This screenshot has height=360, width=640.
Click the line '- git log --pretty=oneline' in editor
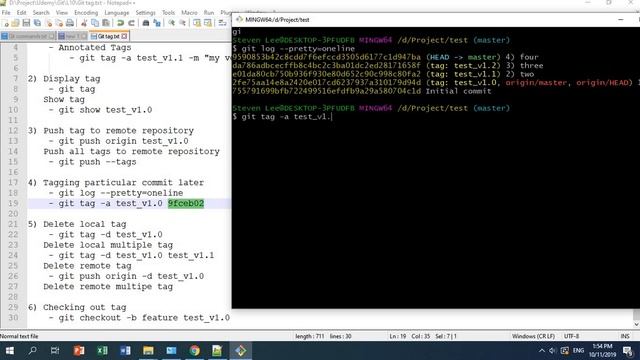116,193
